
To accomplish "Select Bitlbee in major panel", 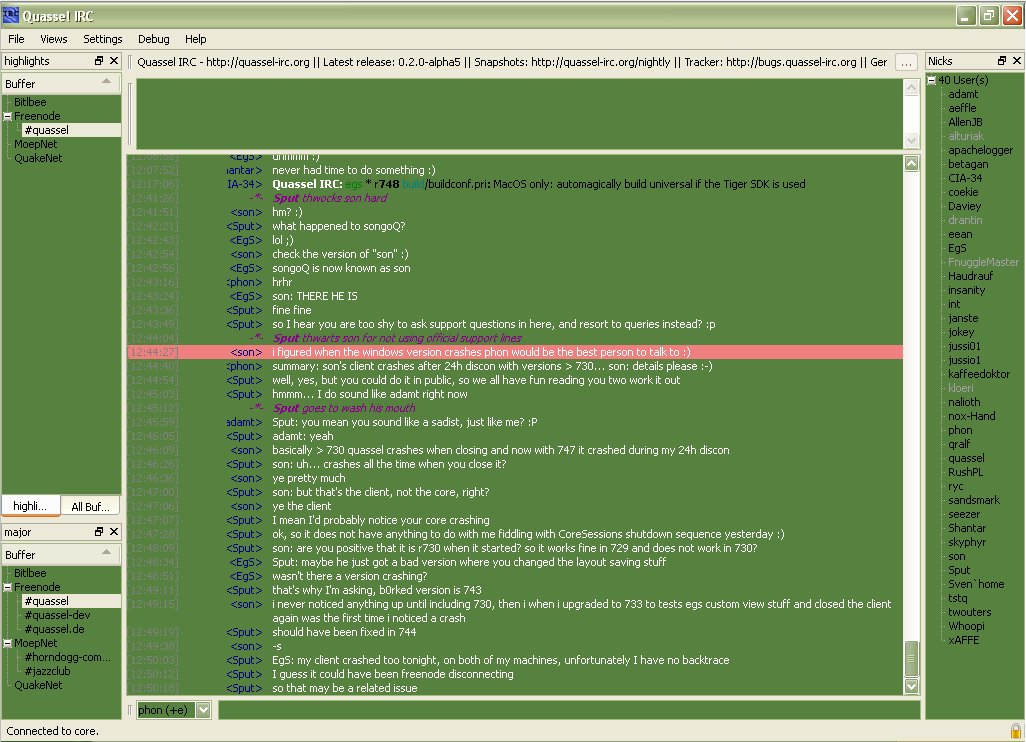I will [x=30, y=573].
